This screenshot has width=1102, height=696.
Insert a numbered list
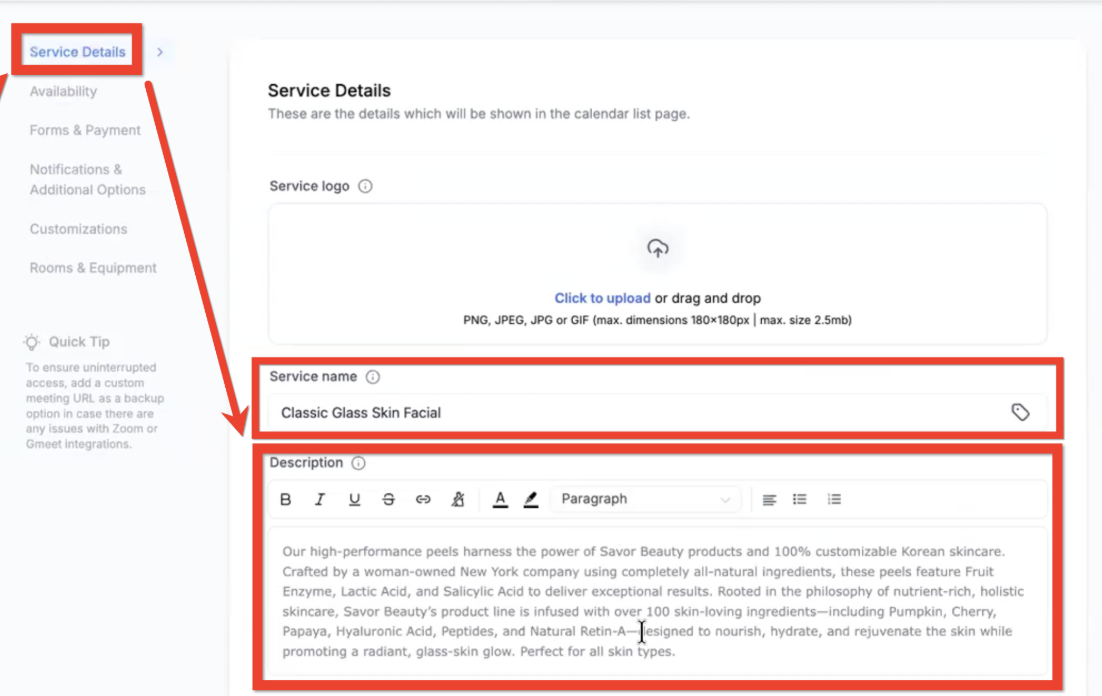[x=834, y=499]
